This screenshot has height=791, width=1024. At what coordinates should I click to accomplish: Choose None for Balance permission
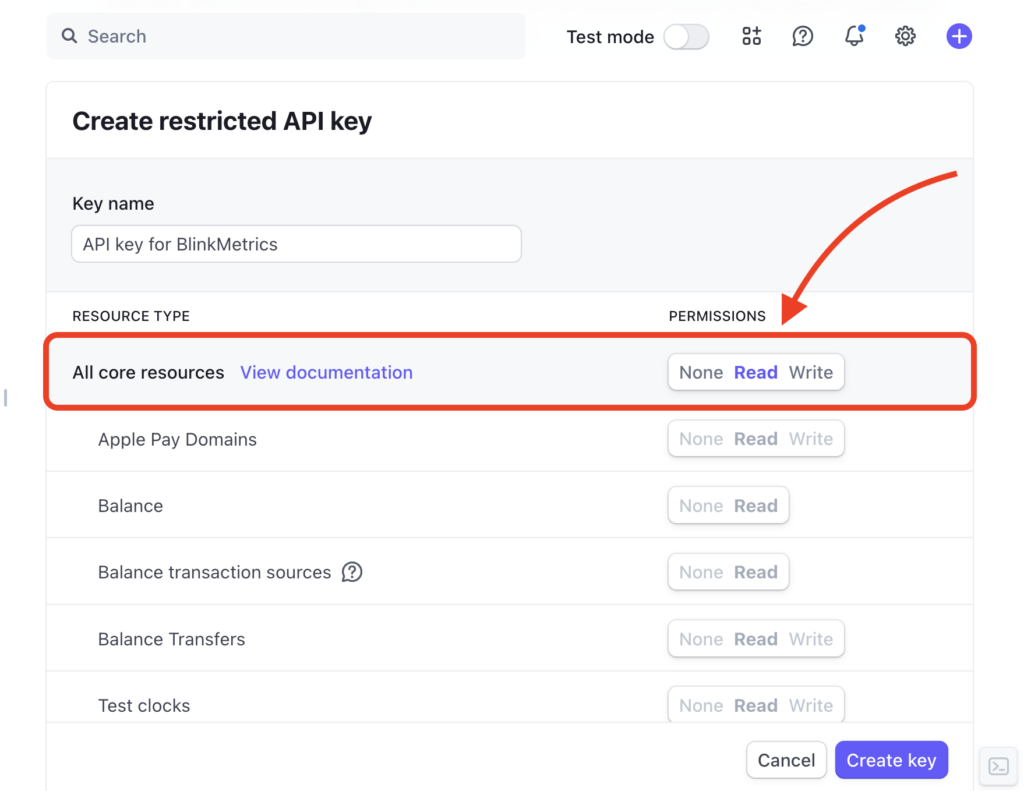pos(700,506)
